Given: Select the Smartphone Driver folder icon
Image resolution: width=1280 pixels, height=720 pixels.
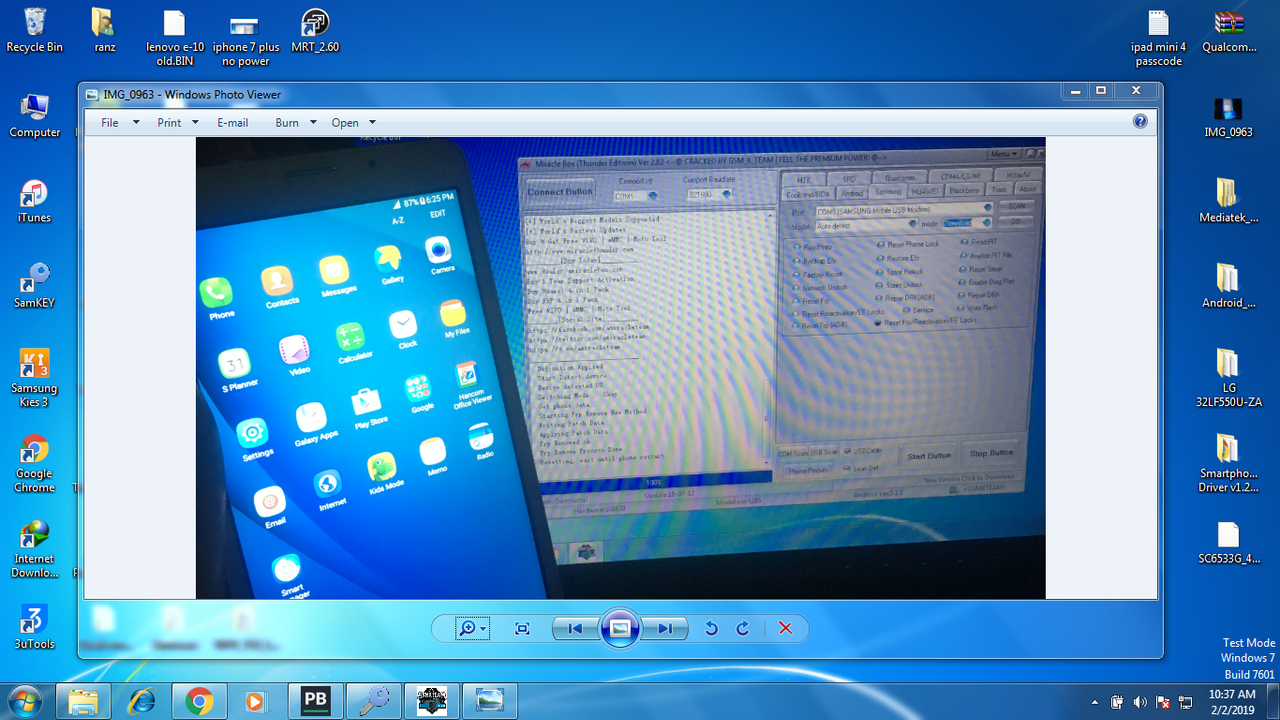Looking at the screenshot, I should pos(1228,464).
